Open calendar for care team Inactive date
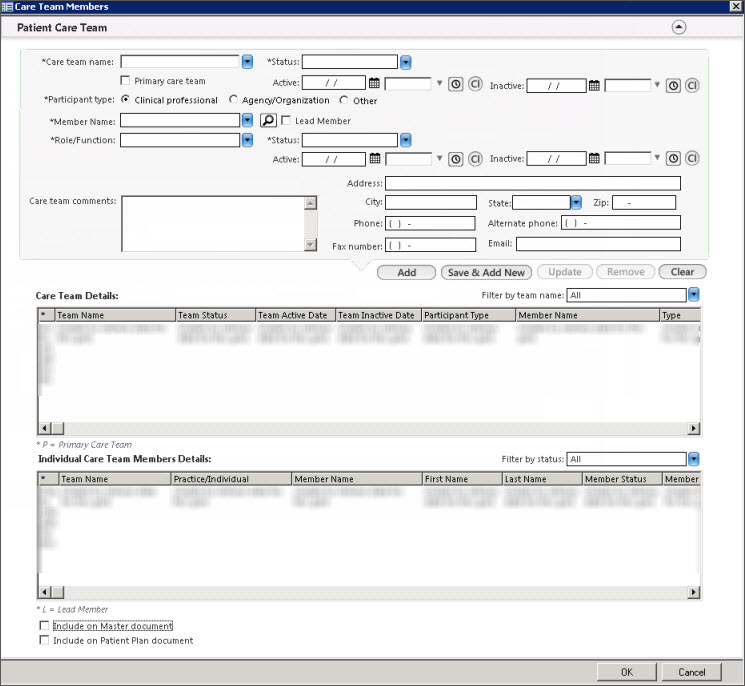This screenshot has width=745, height=686. coord(594,86)
